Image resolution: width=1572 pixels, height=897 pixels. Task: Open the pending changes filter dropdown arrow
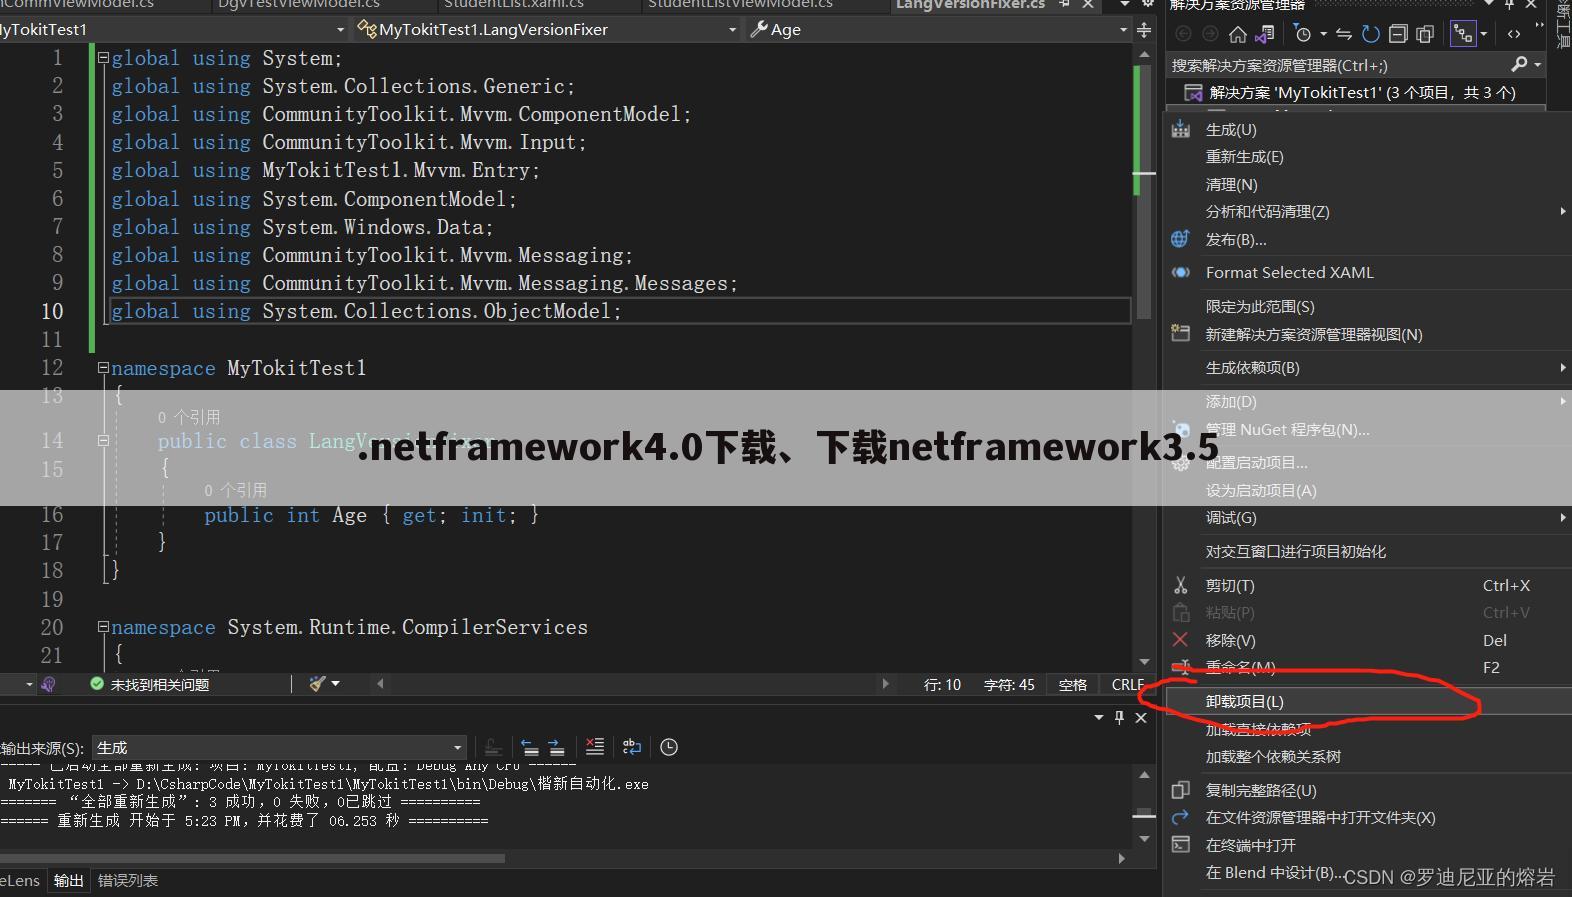[x=1323, y=34]
